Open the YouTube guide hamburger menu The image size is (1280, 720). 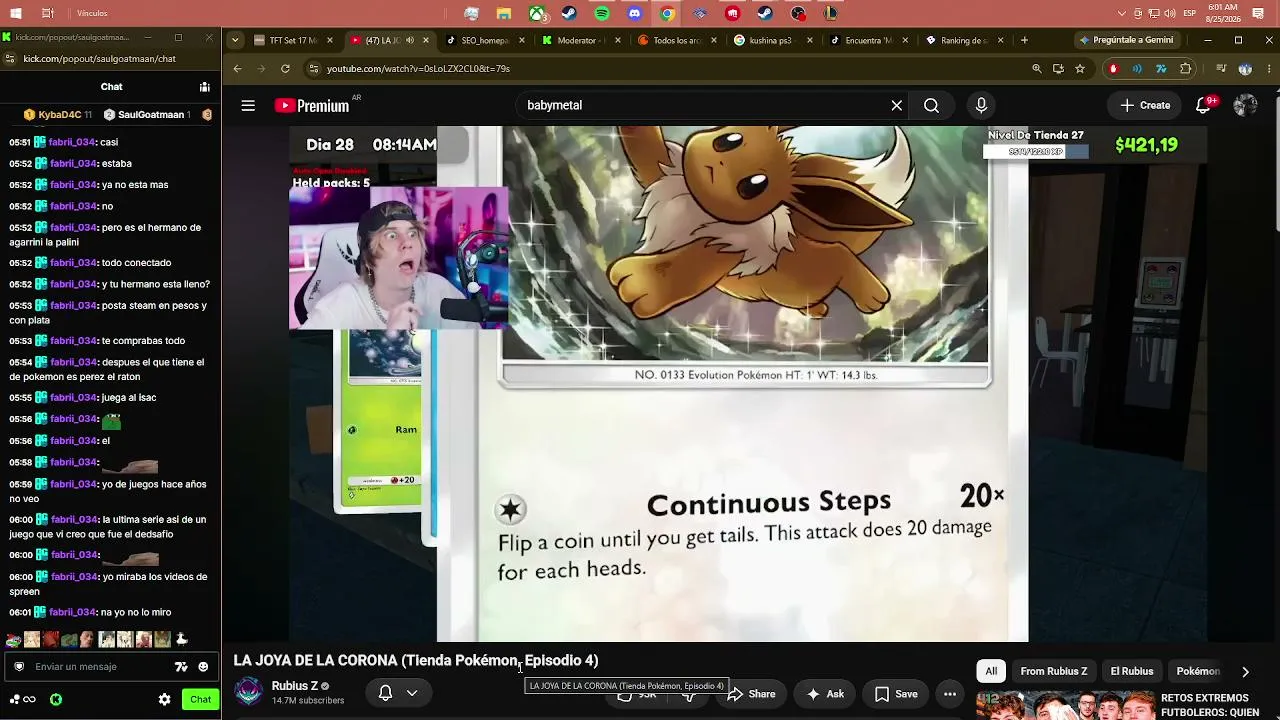point(248,105)
